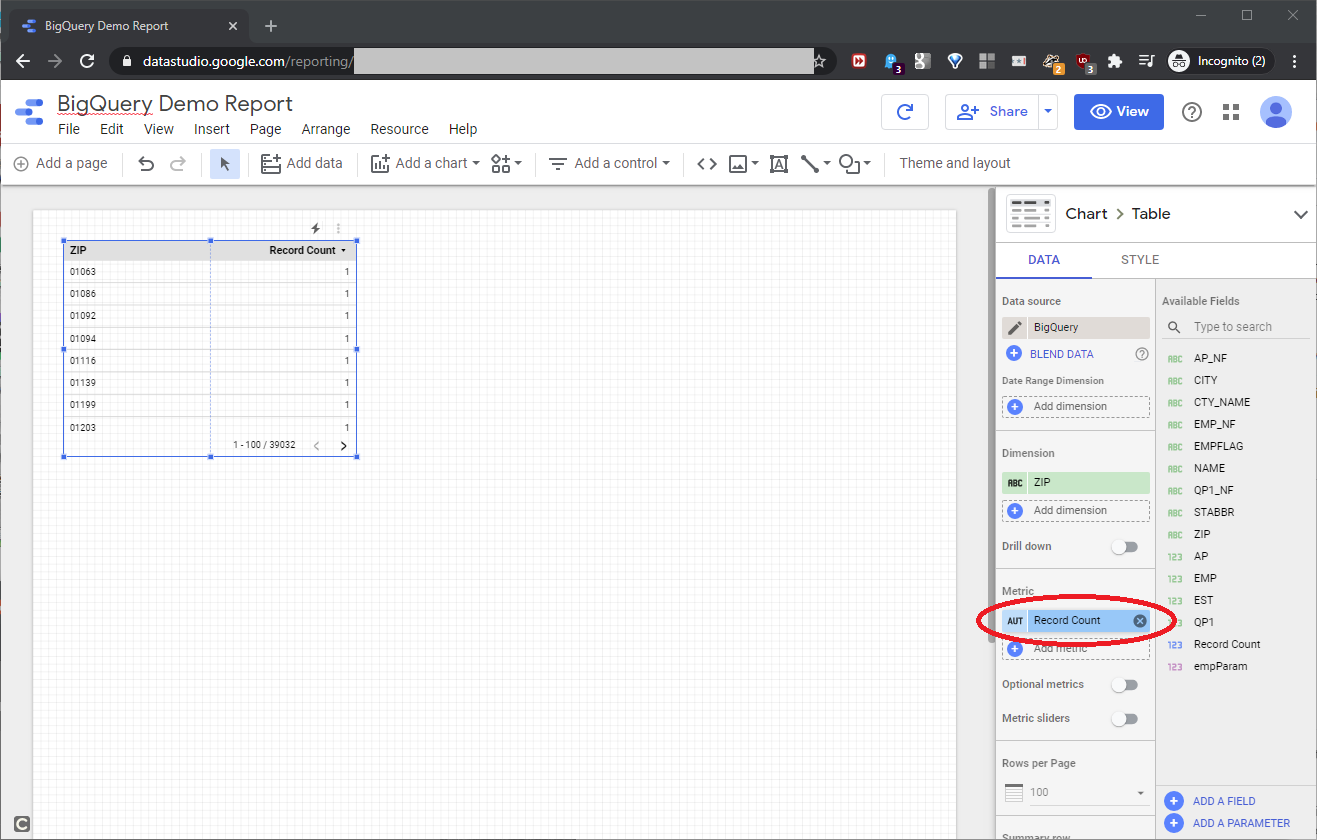Click Add a page
Viewport: 1317px width, 840px height.
(60, 164)
